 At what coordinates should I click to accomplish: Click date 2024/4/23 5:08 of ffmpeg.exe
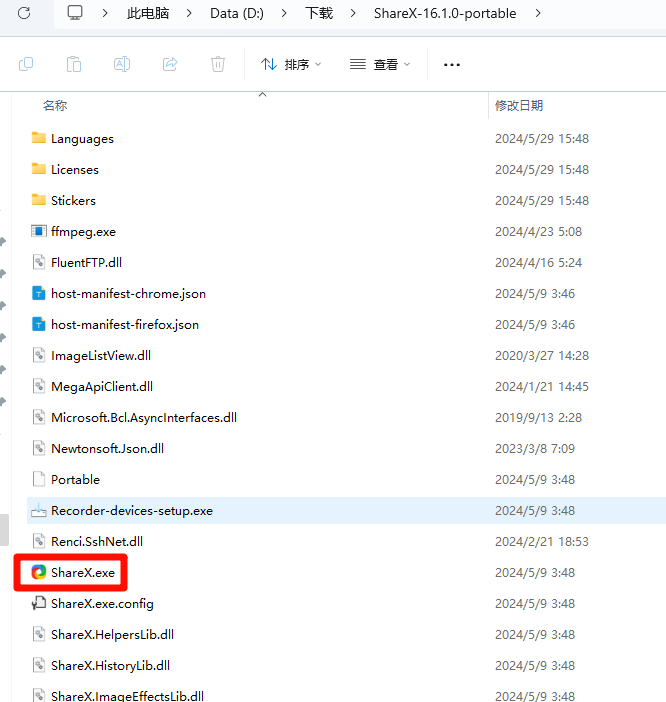pos(538,231)
